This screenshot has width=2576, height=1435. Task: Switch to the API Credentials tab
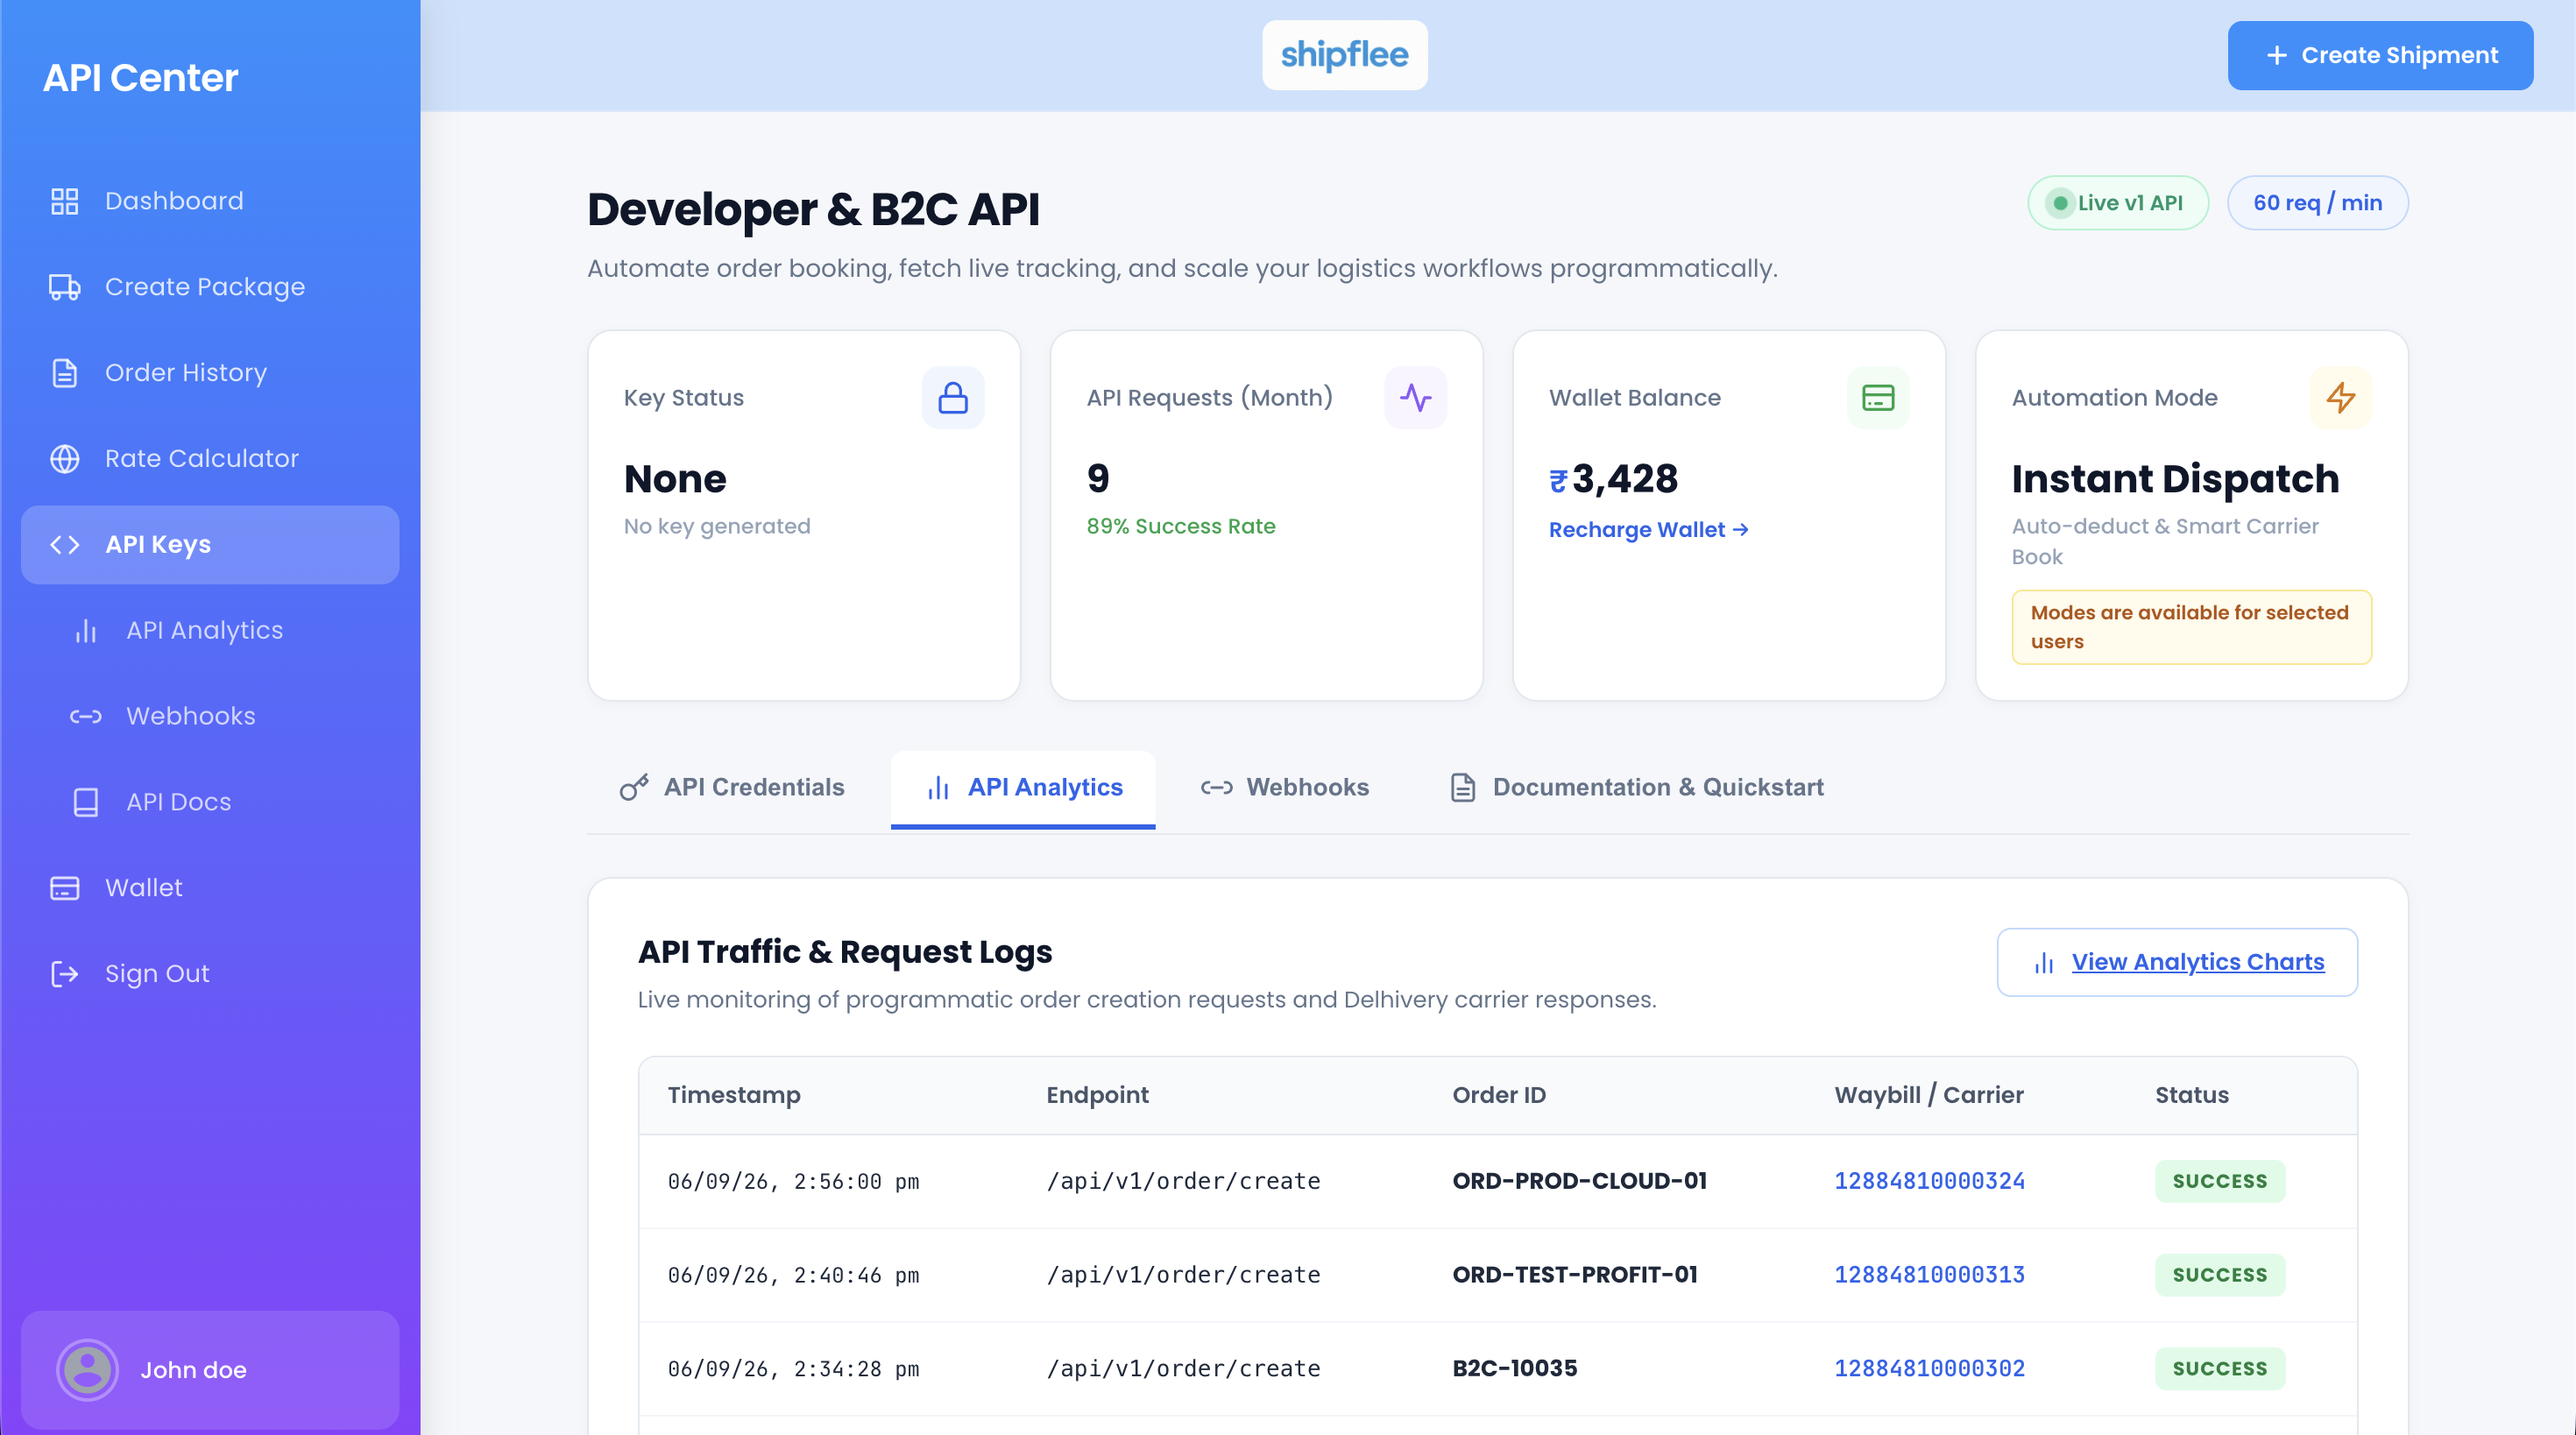click(x=732, y=788)
